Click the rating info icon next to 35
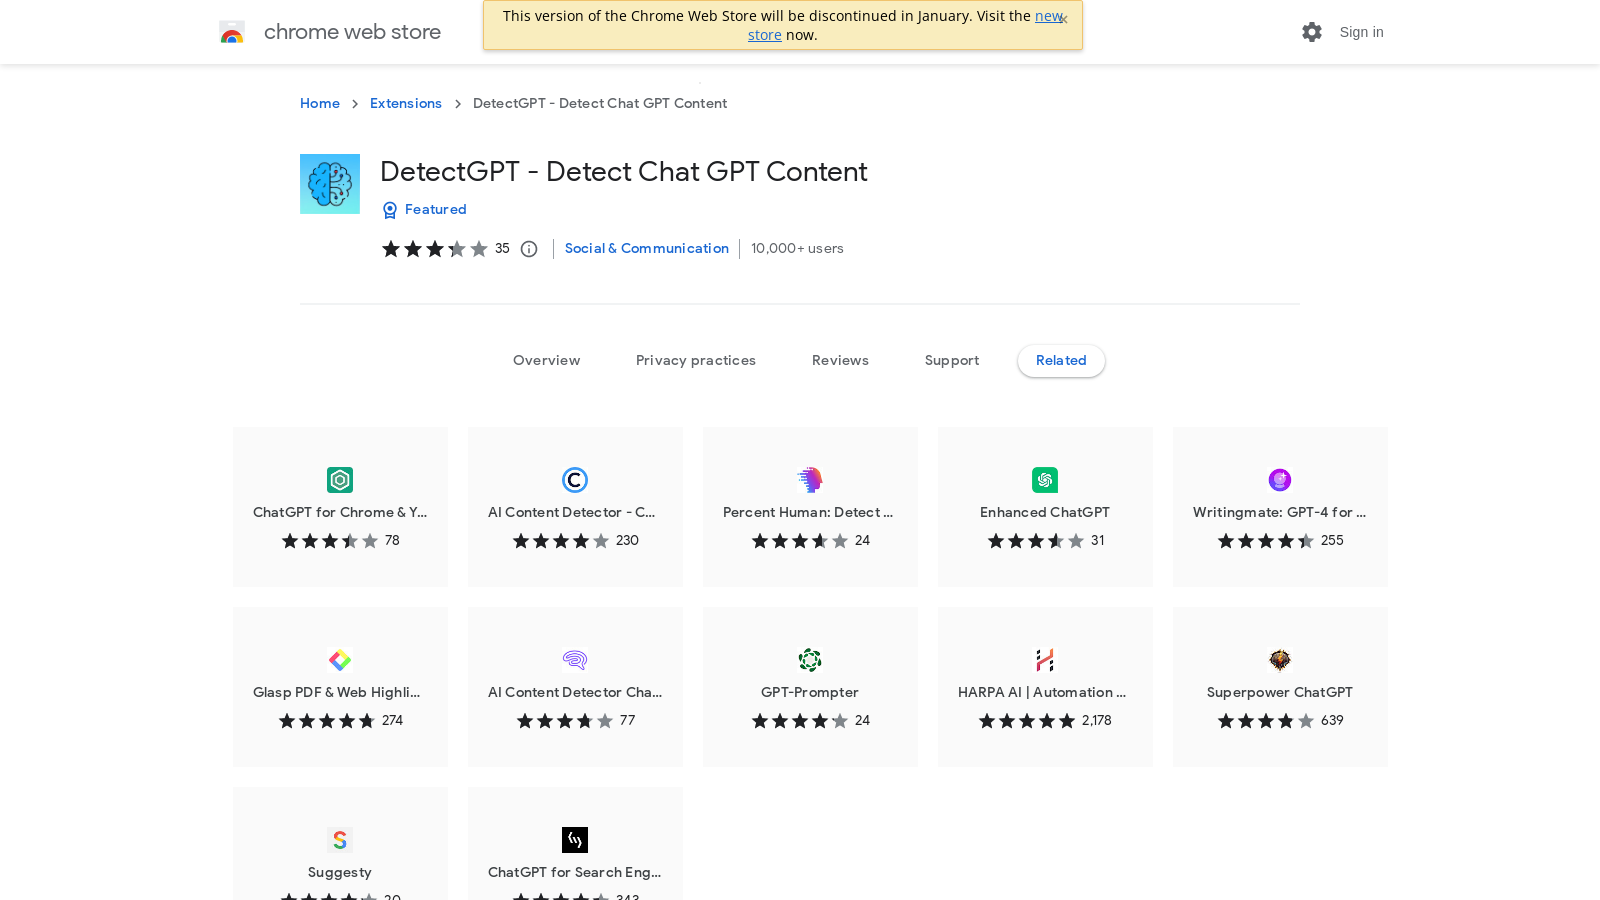 coord(529,249)
